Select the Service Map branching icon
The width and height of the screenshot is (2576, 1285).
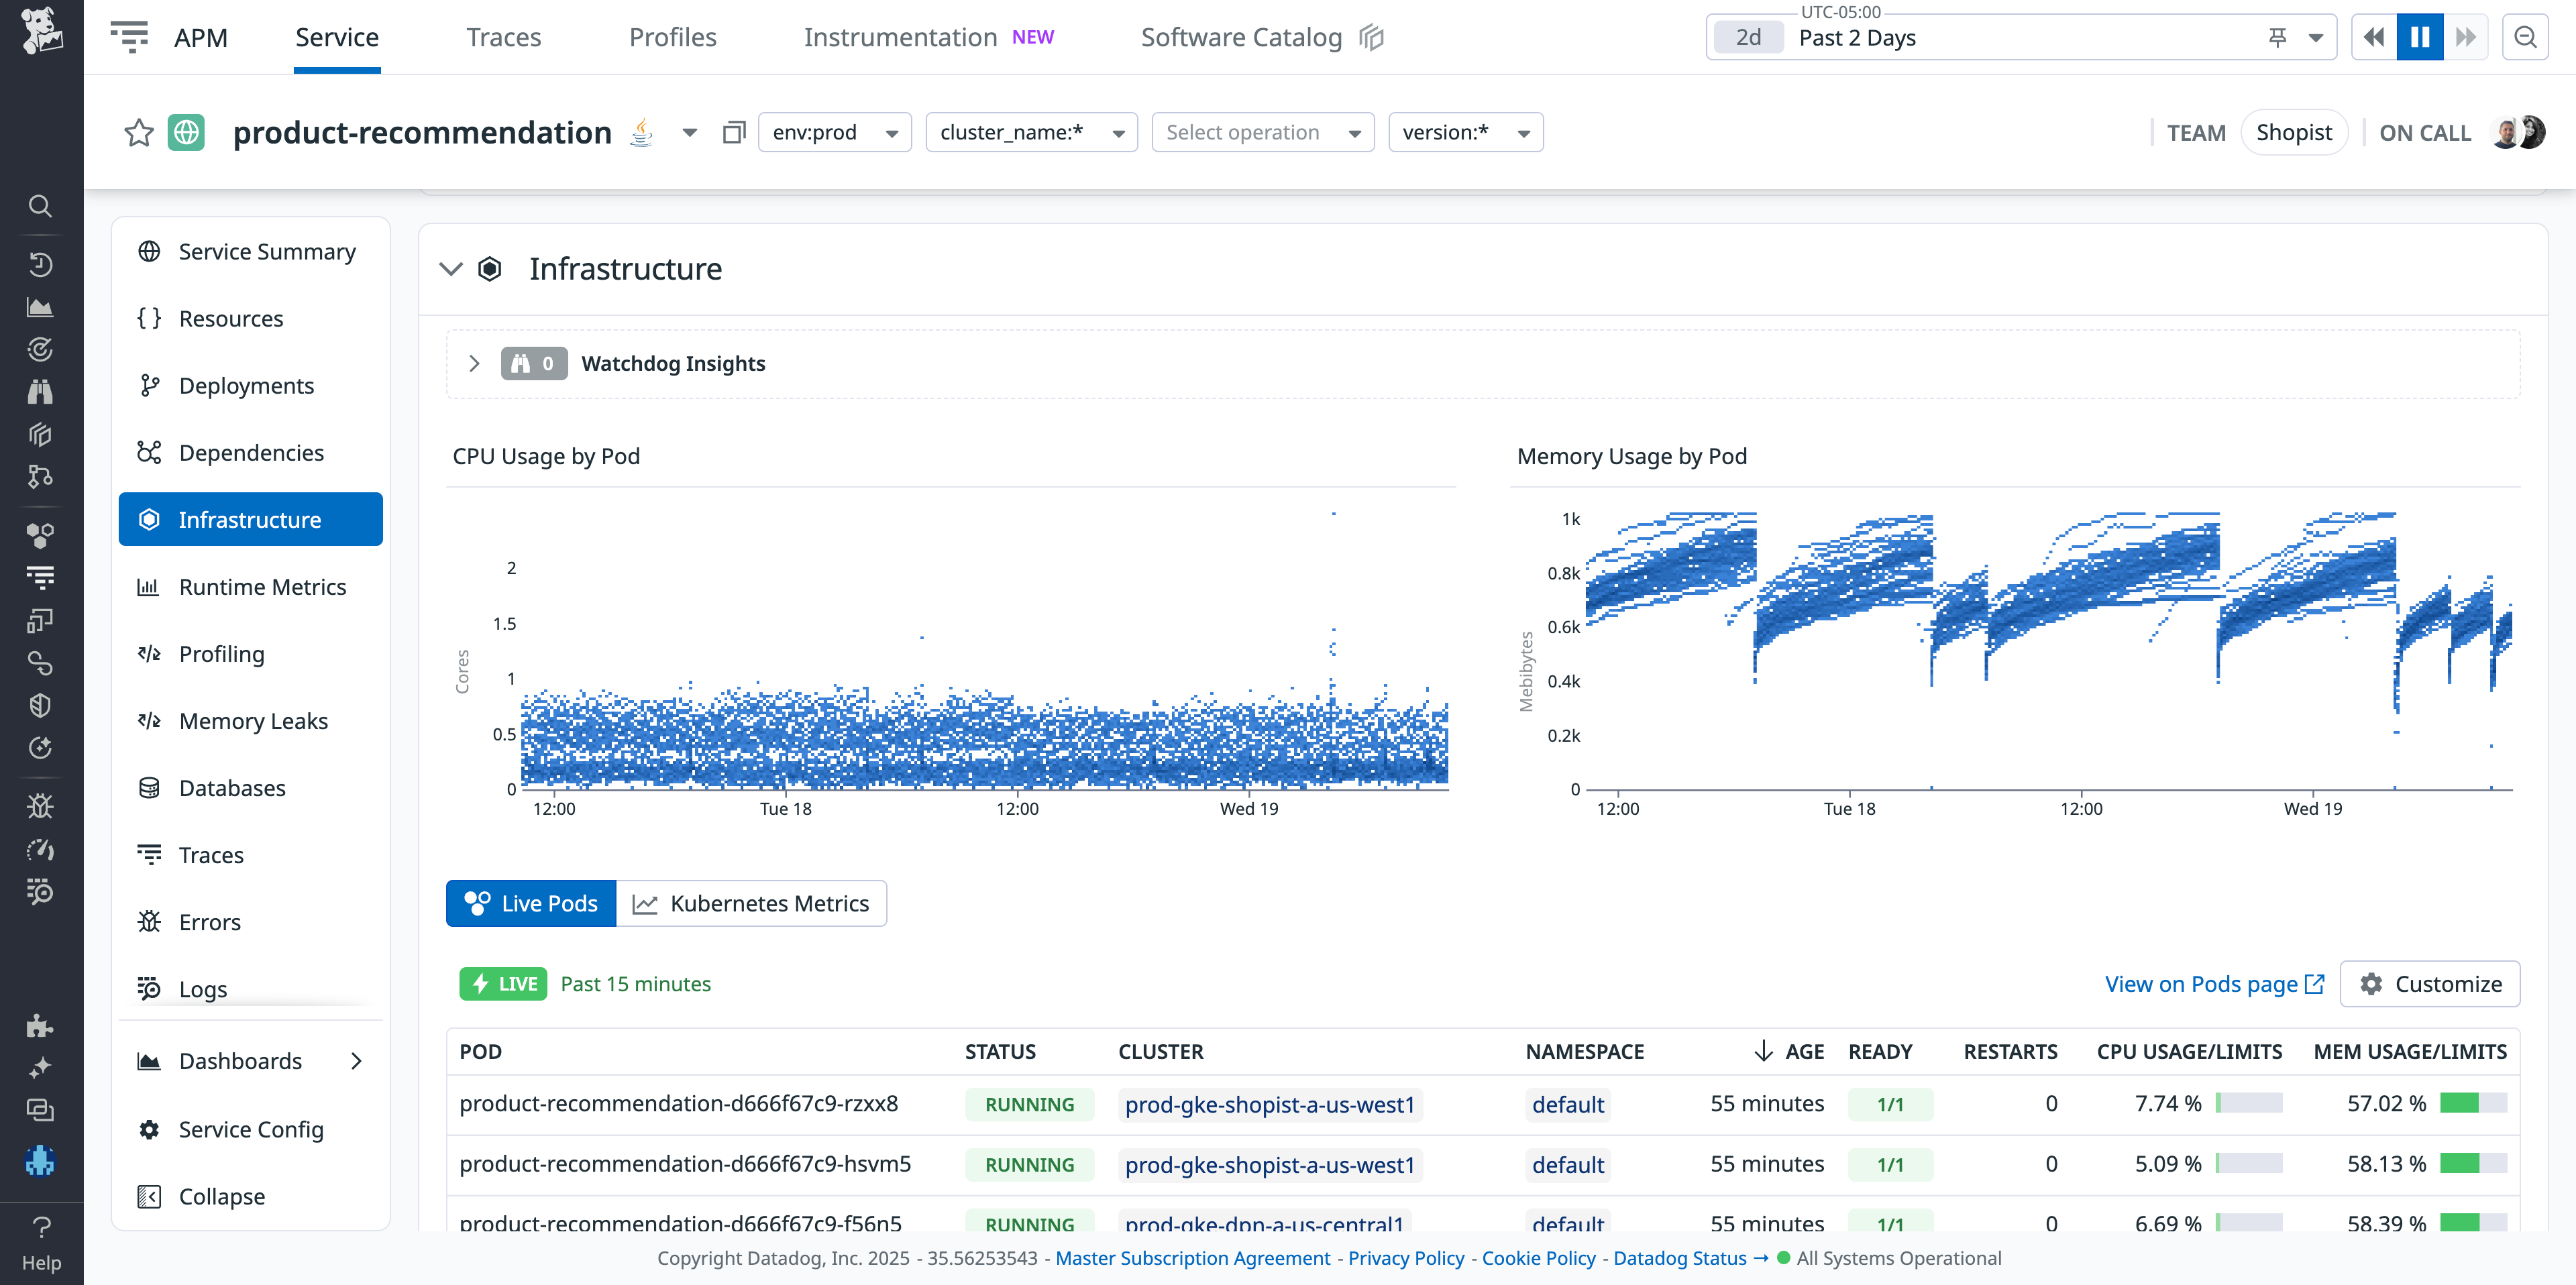[x=40, y=476]
